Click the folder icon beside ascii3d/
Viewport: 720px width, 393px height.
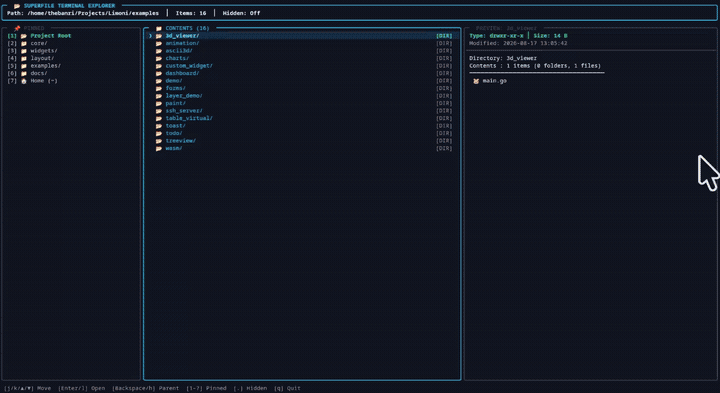click(x=159, y=51)
